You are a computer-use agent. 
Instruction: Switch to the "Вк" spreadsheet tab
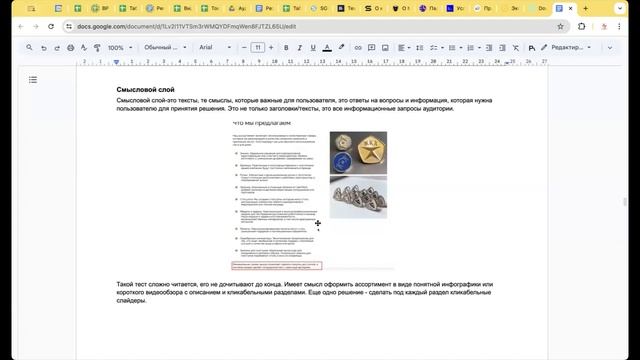[182, 8]
